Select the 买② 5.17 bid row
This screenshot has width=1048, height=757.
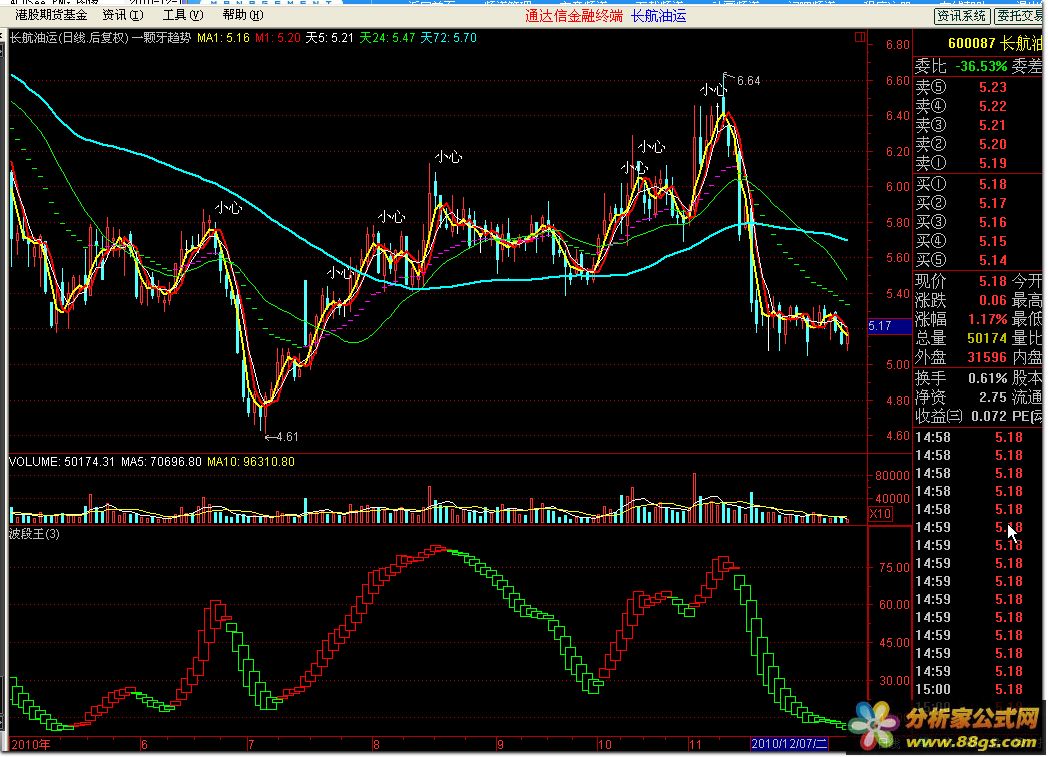point(980,203)
